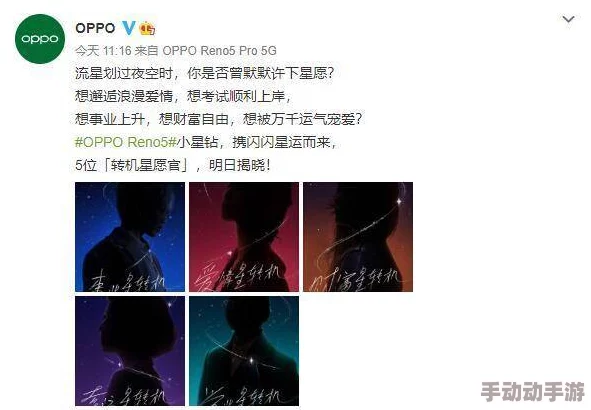Open the orange 财富星转机 poster thumbnail
The height and width of the screenshot is (410, 591).
point(358,237)
